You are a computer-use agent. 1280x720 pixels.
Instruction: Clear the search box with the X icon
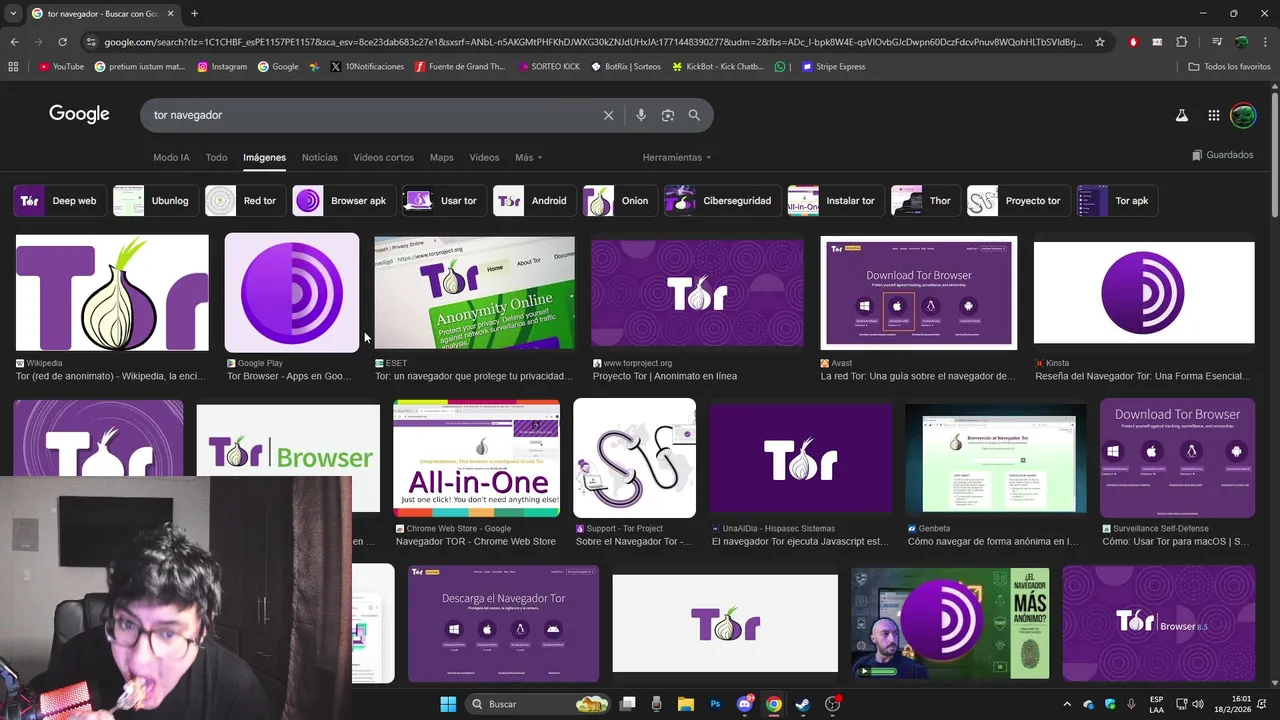click(608, 115)
